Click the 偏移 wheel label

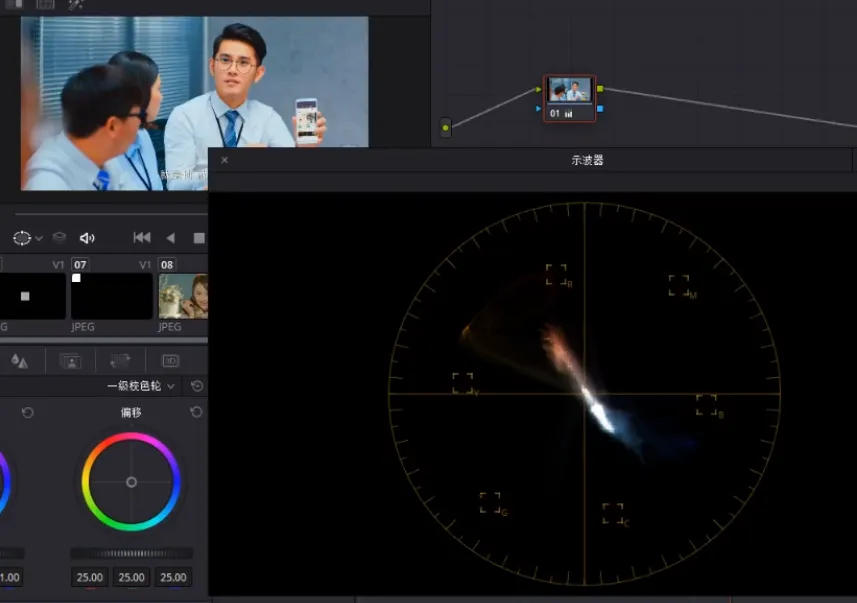[x=131, y=413]
